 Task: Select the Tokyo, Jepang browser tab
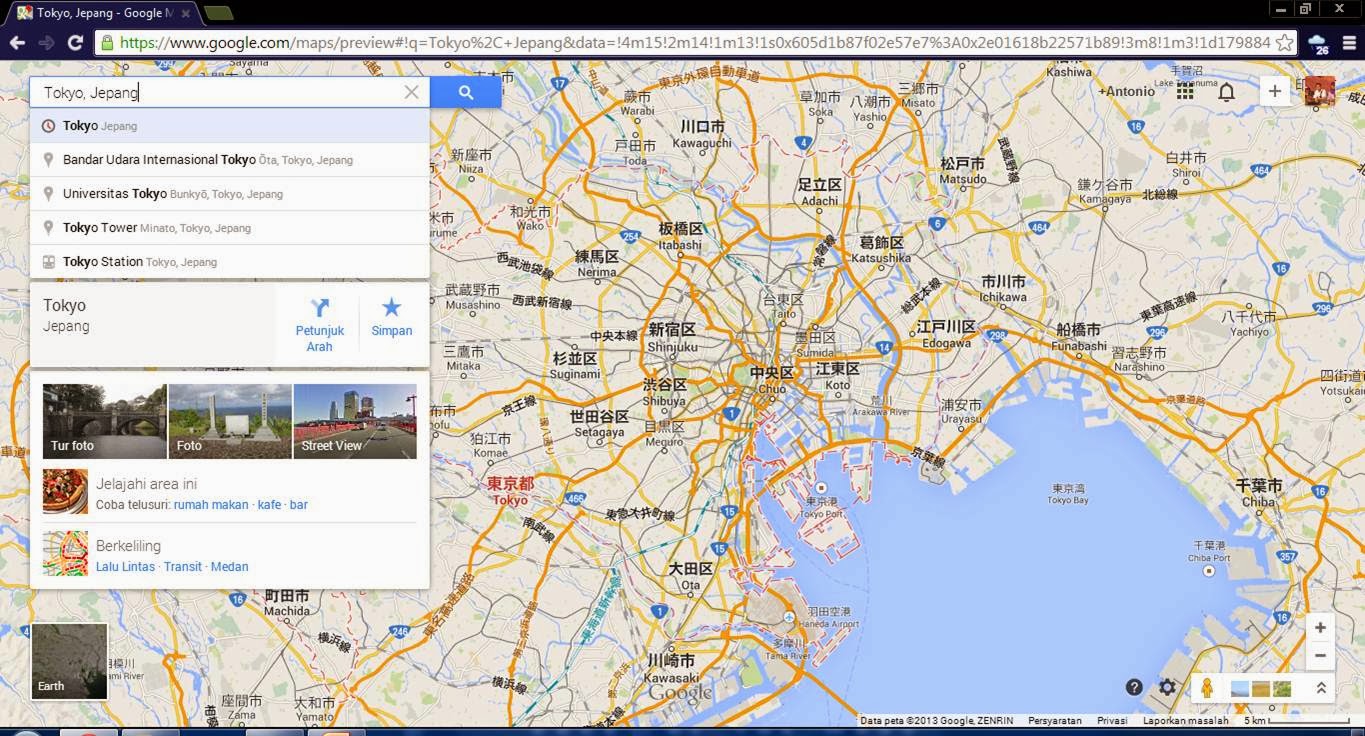101,13
